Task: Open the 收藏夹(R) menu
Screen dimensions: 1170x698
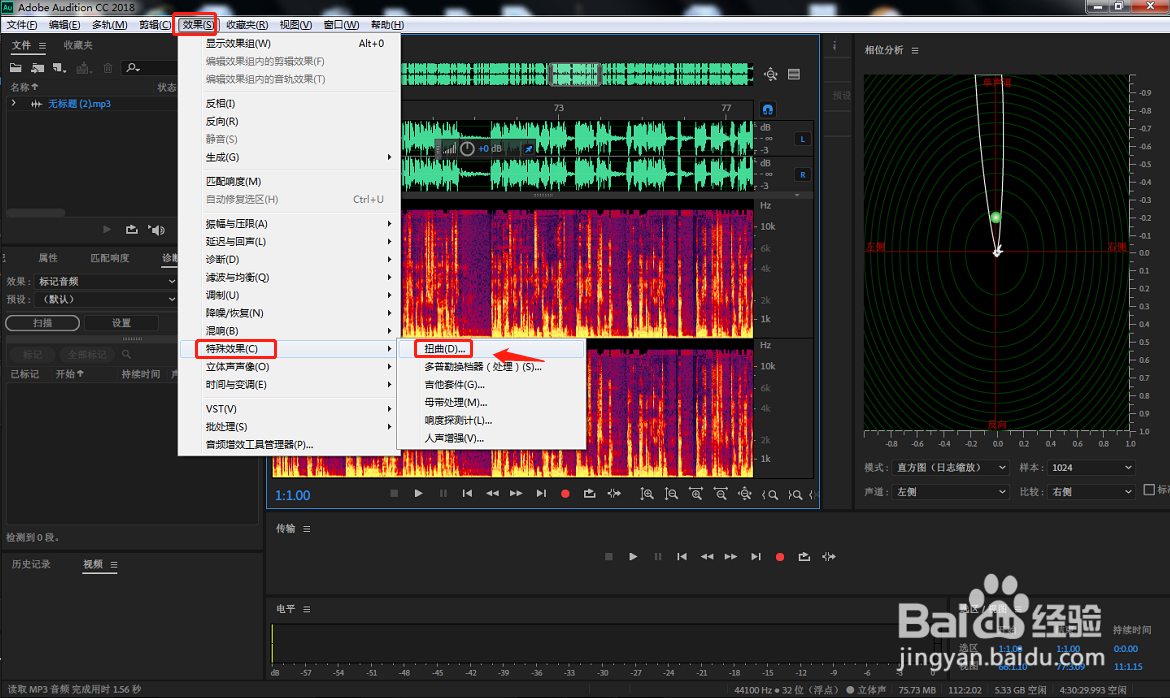Action: coord(247,25)
